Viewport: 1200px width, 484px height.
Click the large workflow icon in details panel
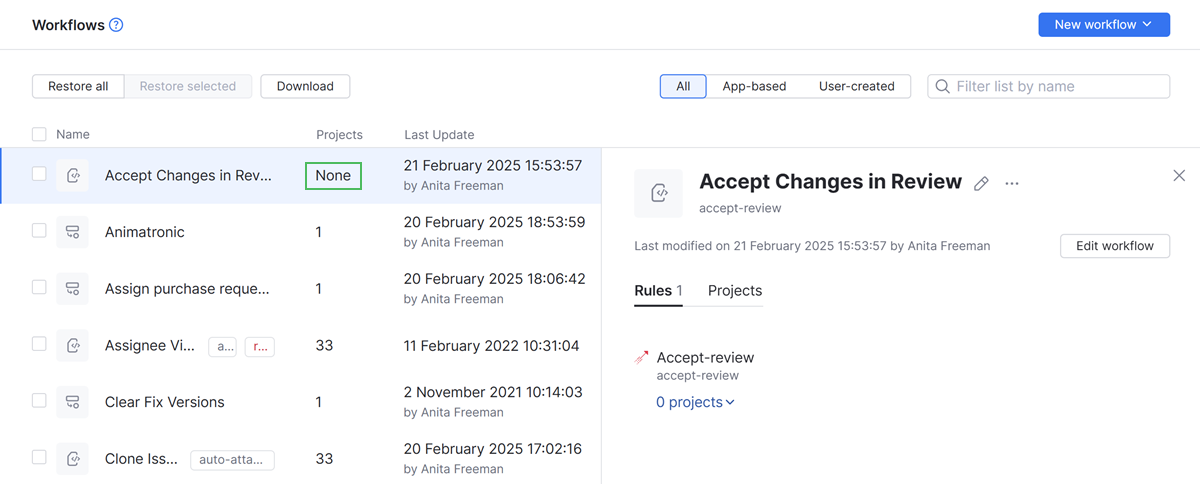[x=658, y=193]
